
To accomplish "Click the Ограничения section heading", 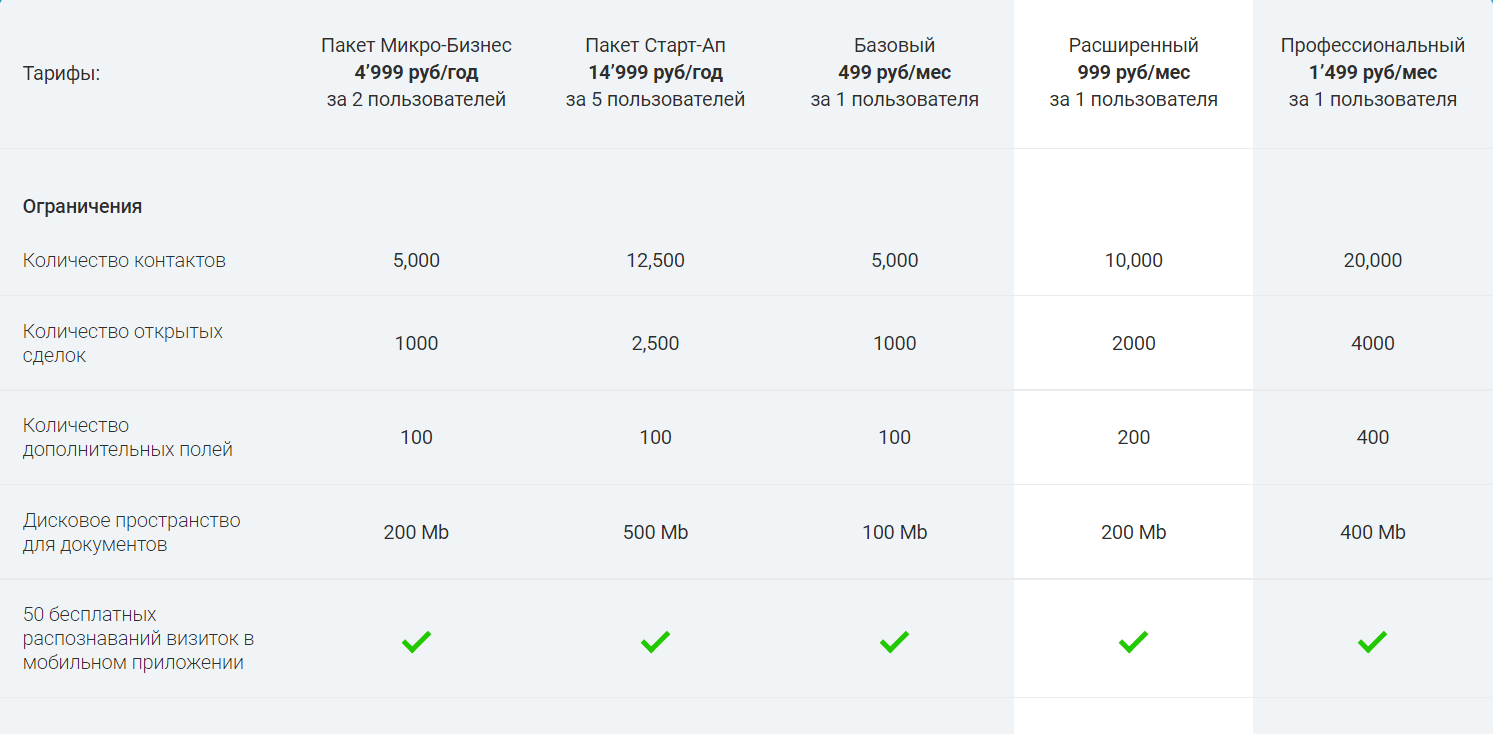I will tap(82, 206).
